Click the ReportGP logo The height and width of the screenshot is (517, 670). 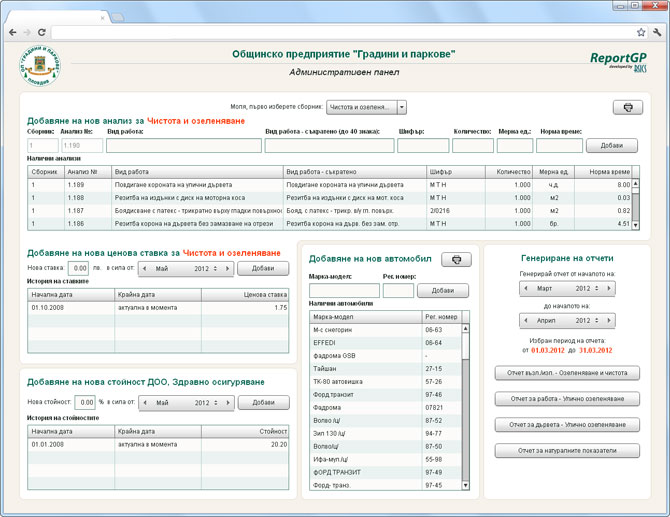point(618,62)
